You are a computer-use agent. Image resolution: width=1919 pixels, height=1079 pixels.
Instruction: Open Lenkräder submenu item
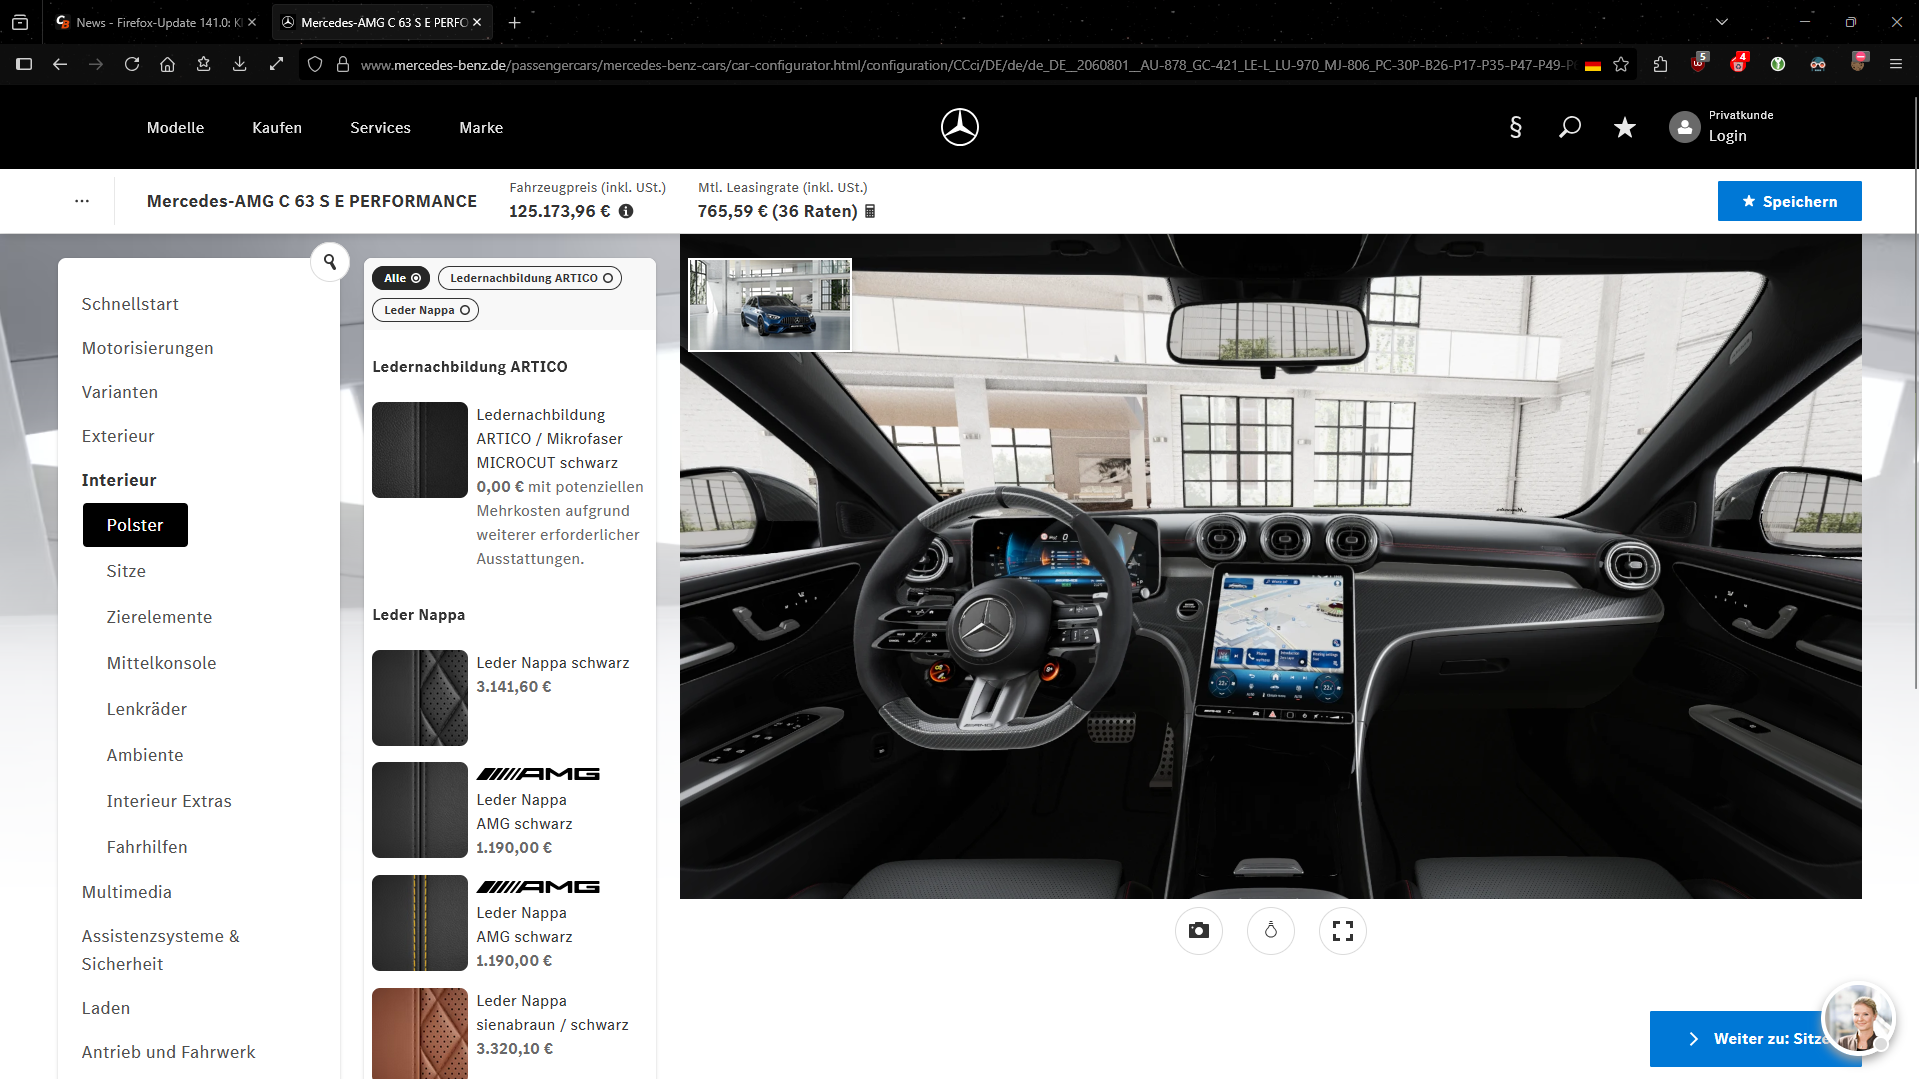[147, 709]
